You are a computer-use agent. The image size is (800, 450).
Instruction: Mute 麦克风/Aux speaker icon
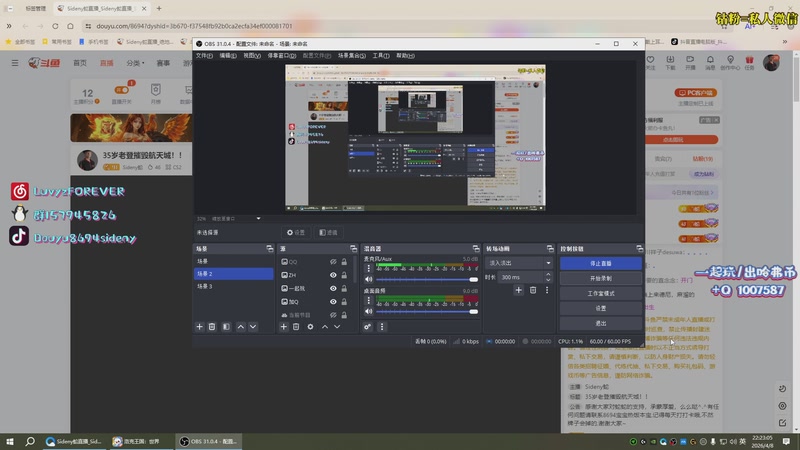point(368,280)
